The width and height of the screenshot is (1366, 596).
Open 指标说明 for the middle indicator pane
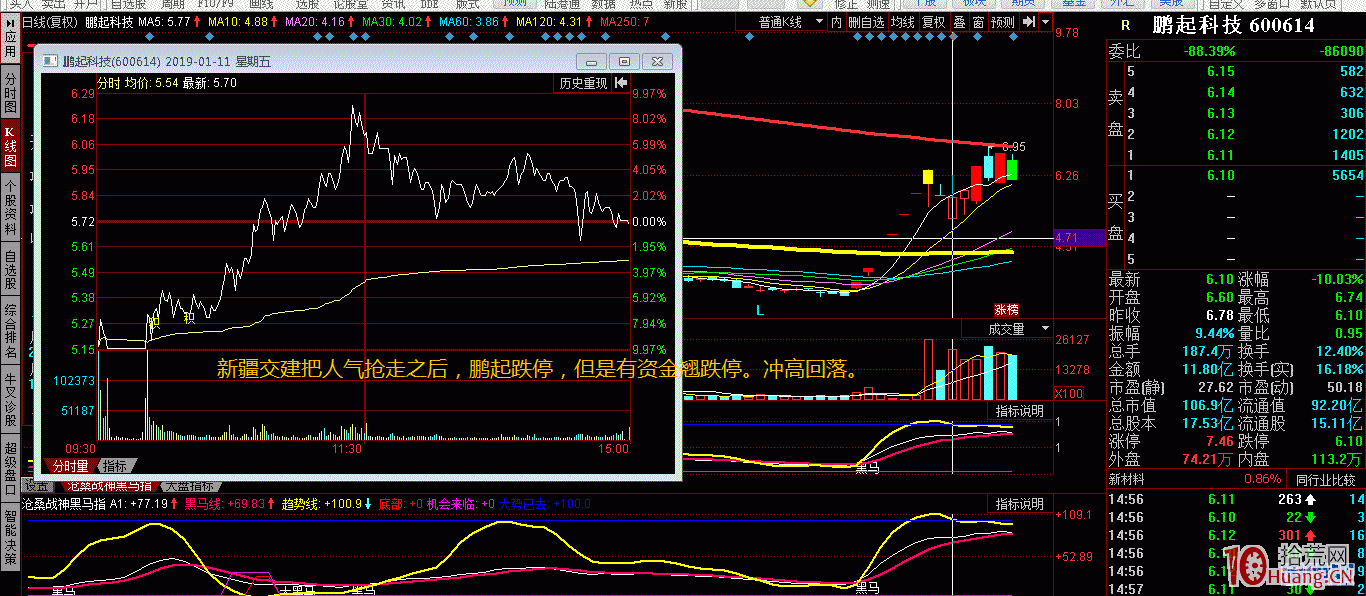[1020, 411]
